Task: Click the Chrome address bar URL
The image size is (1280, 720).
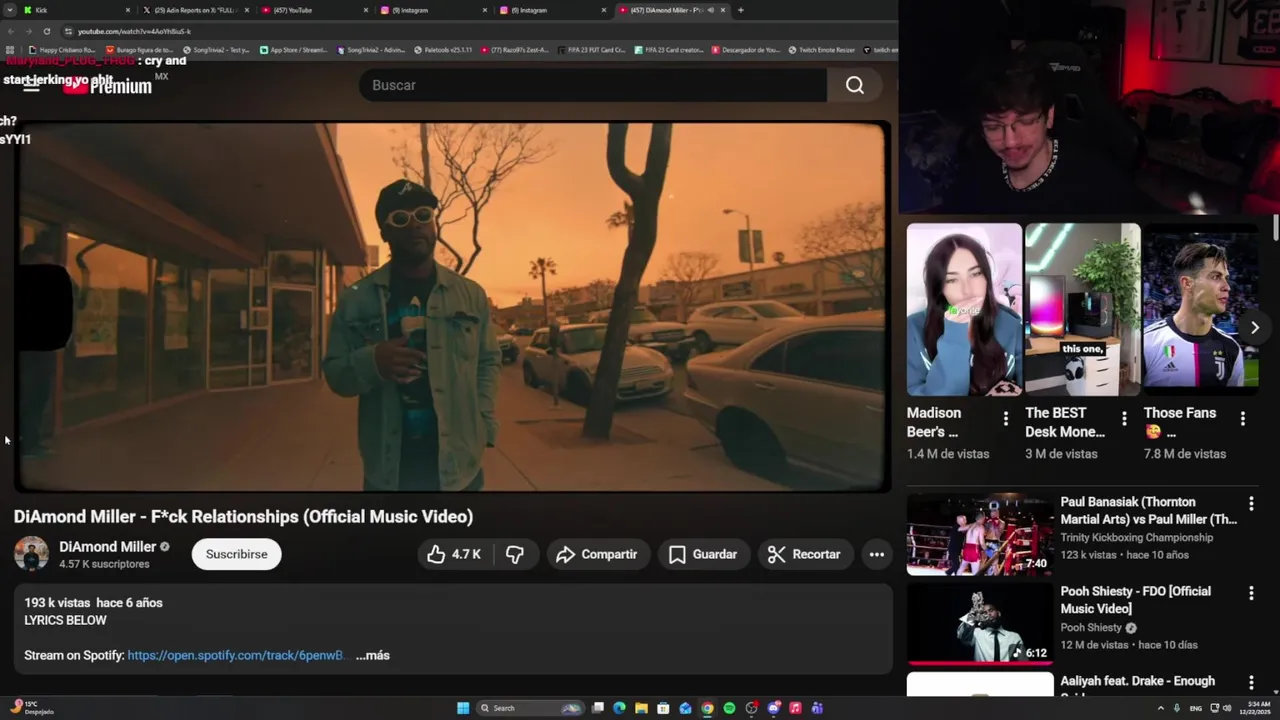Action: pos(134,31)
